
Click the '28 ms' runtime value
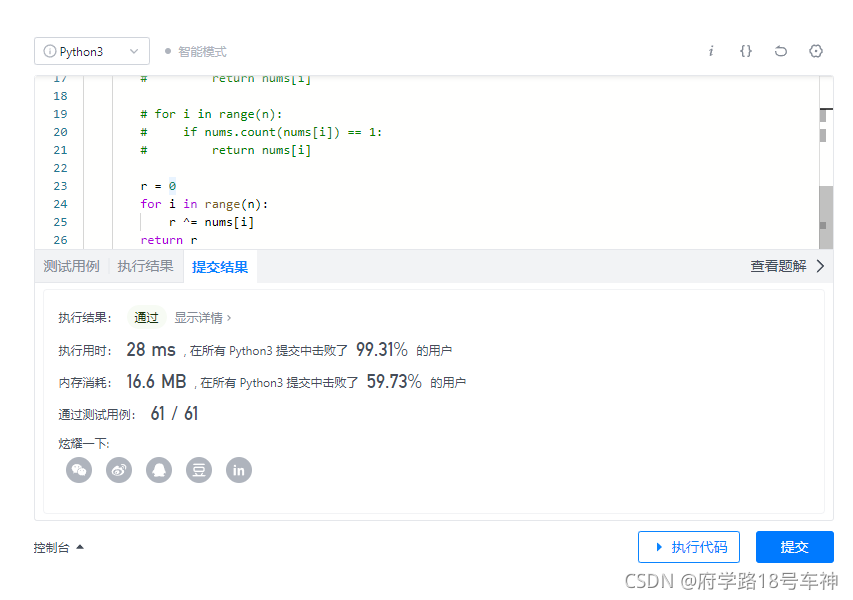pos(151,349)
